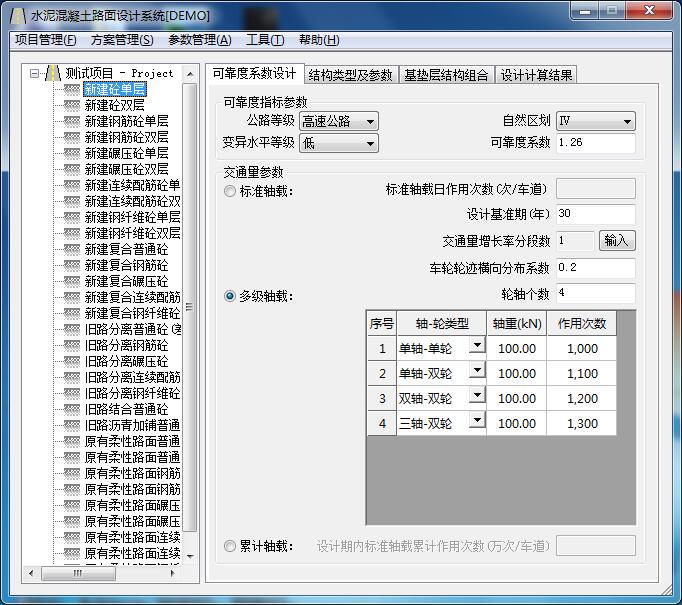Click tree horizontal scrollbar right arrow
Viewport: 682px width, 605px height.
[x=172, y=573]
